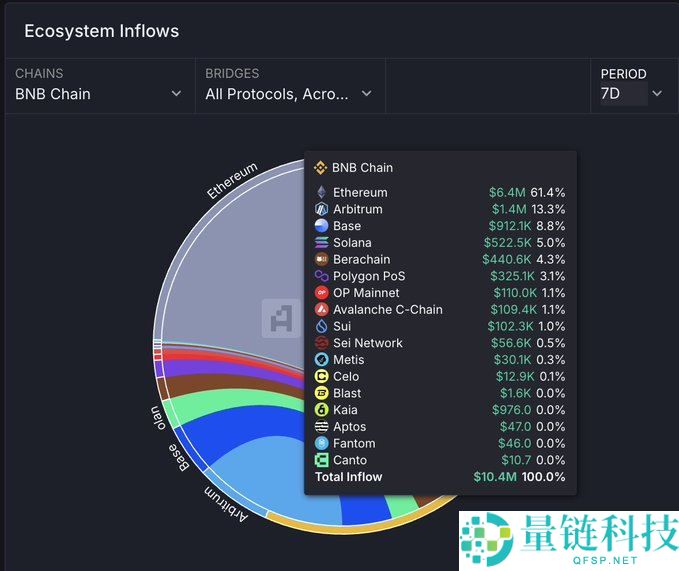
Task: Select the dark blue Base flow in chart
Action: [x=260, y=422]
